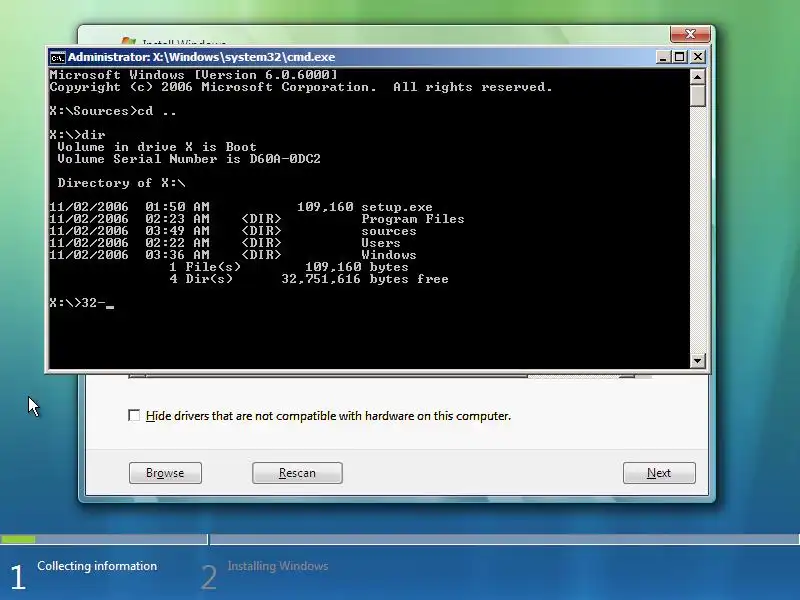The height and width of the screenshot is (600, 800).
Task: Close the Install Windows dialog behind
Action: 690,34
